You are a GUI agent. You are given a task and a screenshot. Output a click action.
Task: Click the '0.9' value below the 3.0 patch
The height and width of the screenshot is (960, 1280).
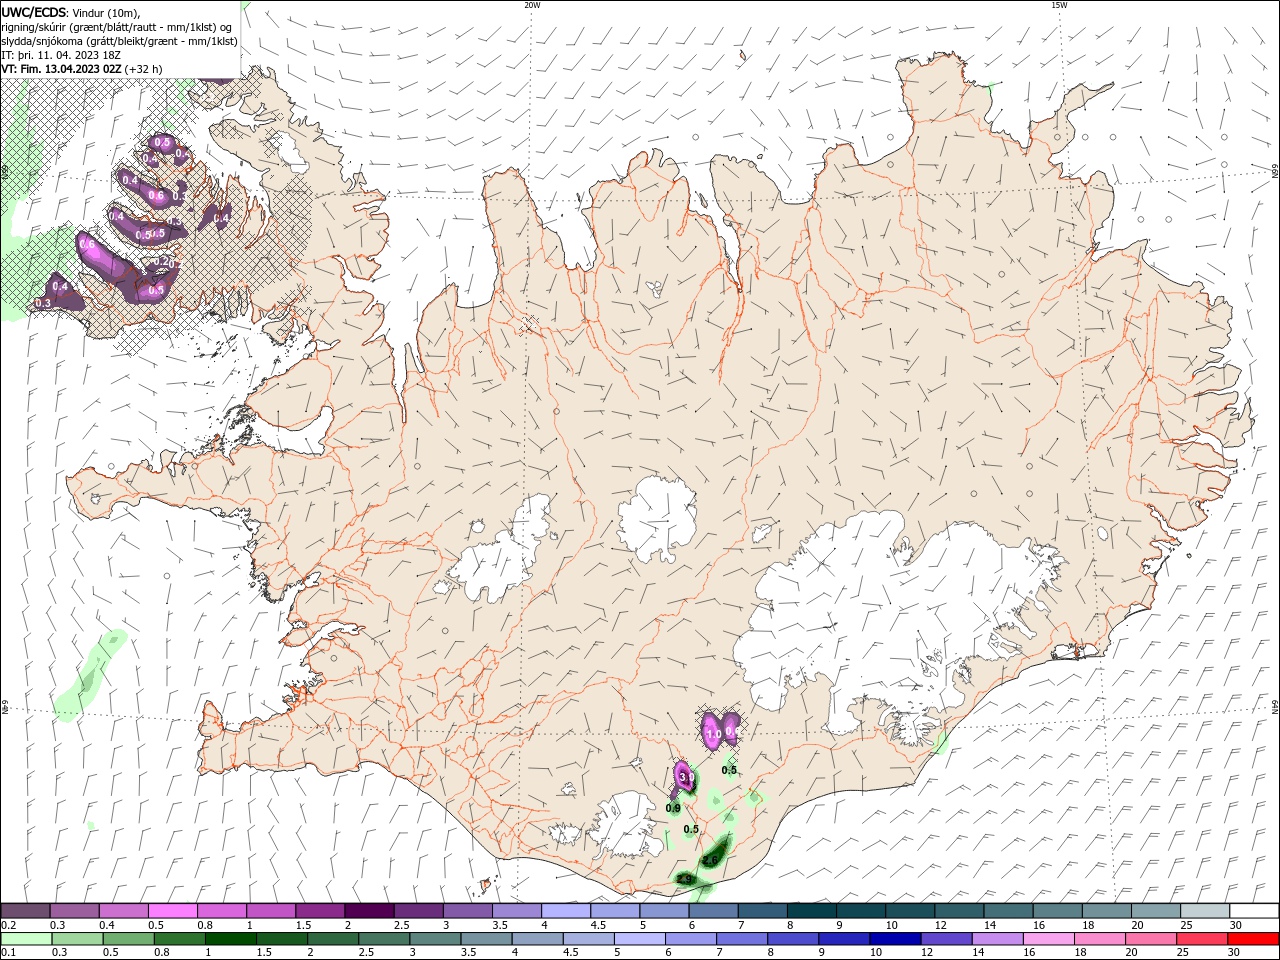coord(673,808)
